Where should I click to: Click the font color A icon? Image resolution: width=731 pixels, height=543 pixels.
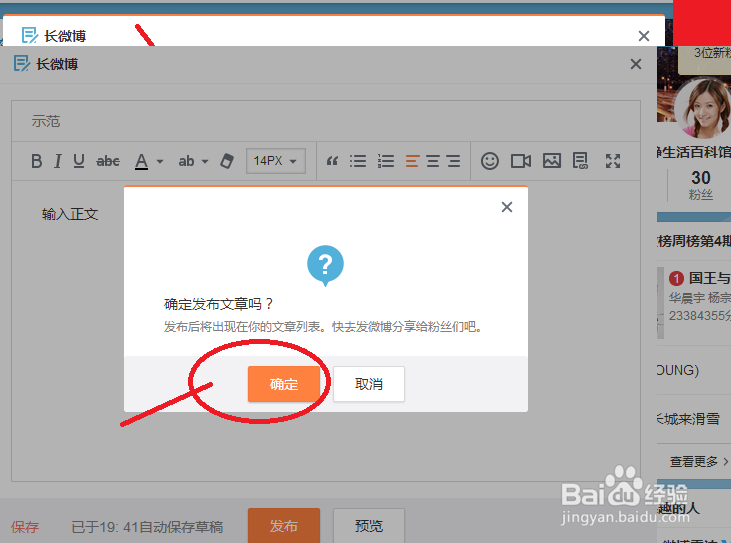click(x=141, y=162)
